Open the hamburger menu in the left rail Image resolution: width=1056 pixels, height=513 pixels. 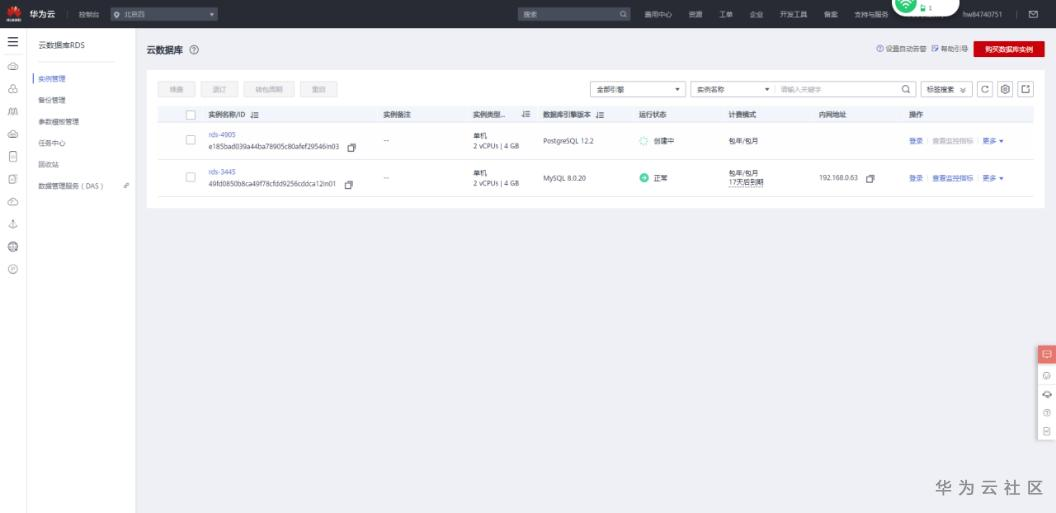pyautogui.click(x=13, y=42)
